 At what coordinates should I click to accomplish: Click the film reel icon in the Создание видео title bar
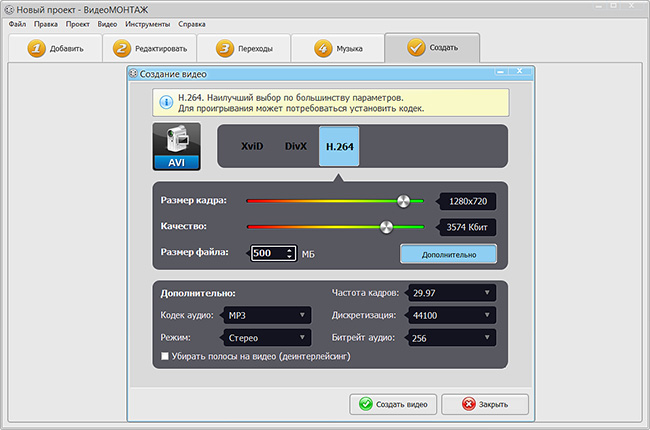(x=133, y=74)
